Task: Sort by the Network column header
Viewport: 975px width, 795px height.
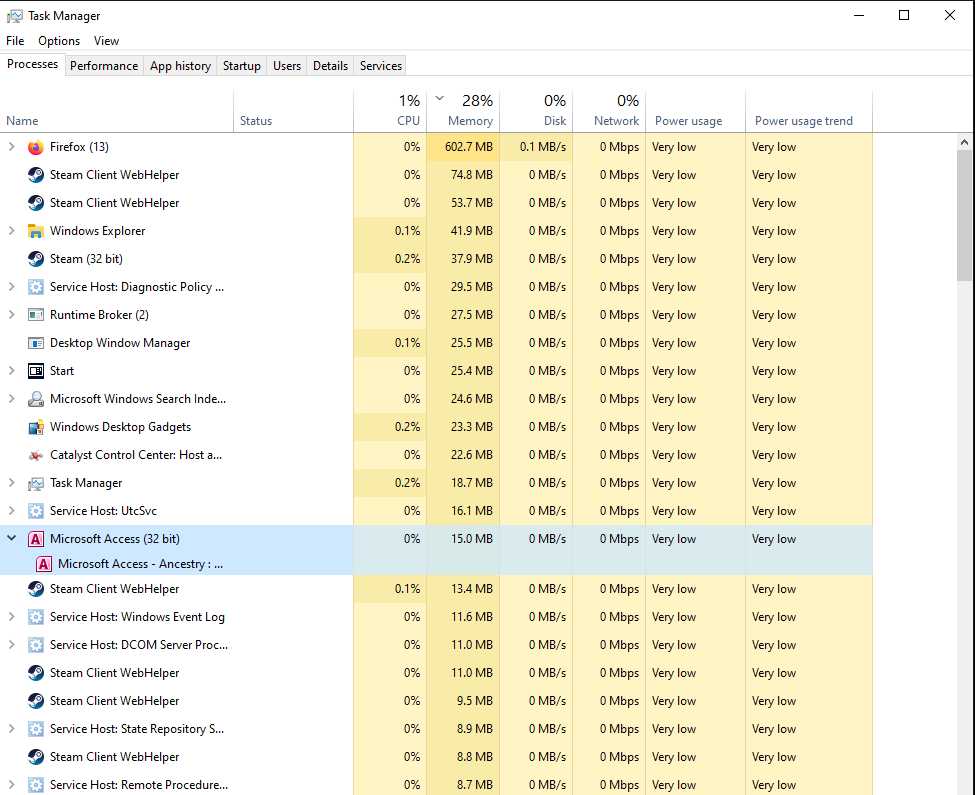Action: (609, 112)
